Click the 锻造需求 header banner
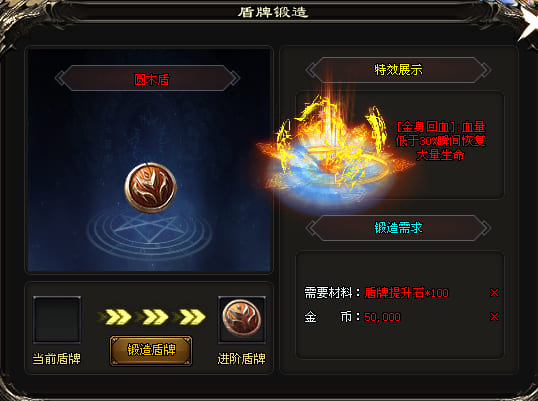The width and height of the screenshot is (538, 401). coord(398,228)
